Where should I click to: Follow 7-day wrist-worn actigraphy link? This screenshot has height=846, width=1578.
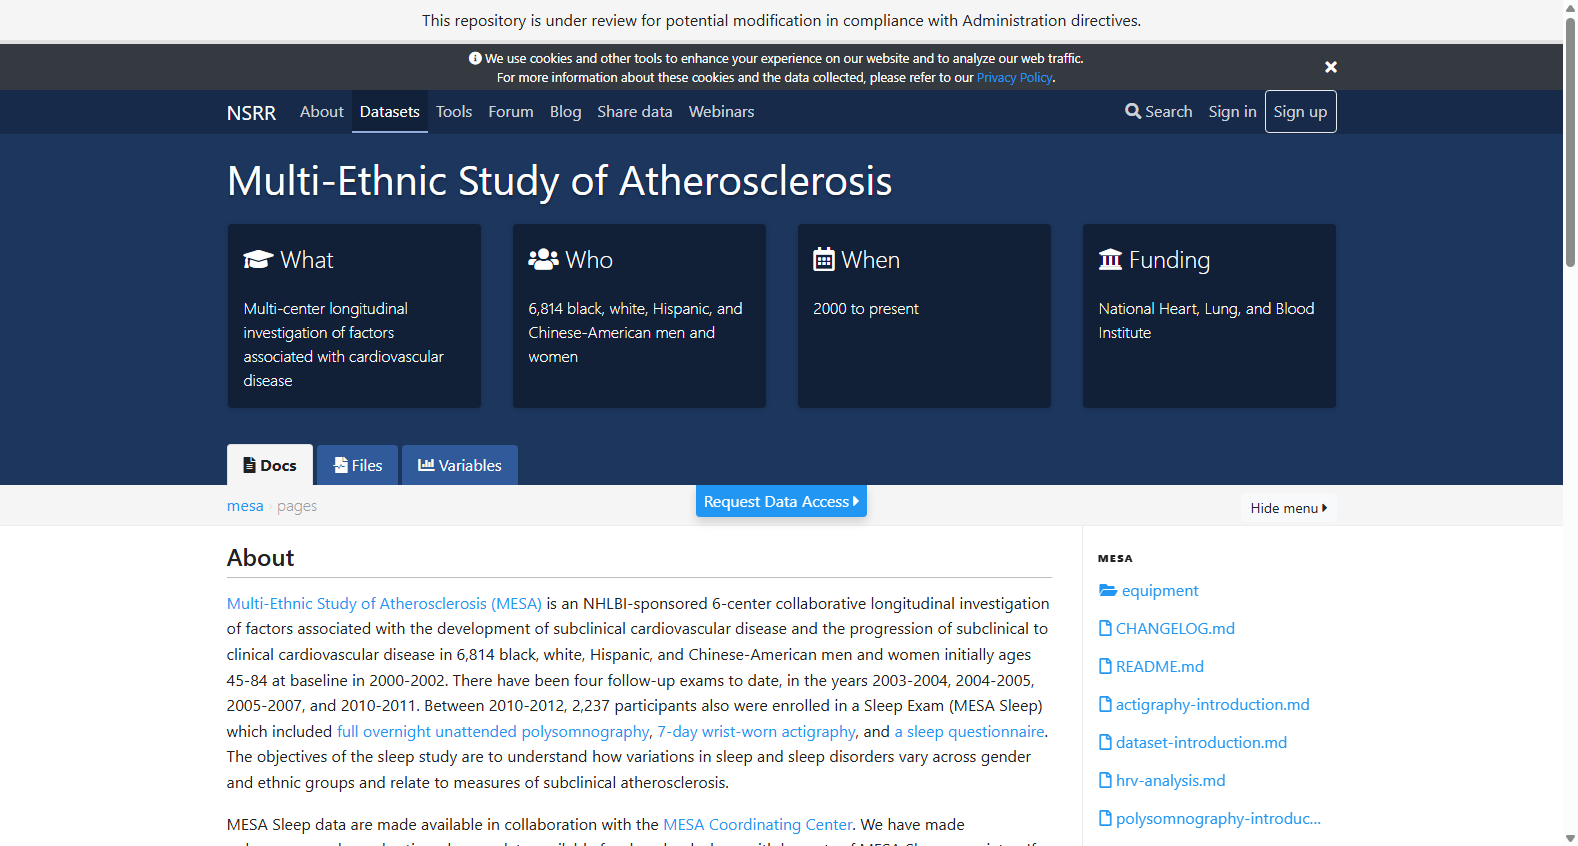pos(757,732)
